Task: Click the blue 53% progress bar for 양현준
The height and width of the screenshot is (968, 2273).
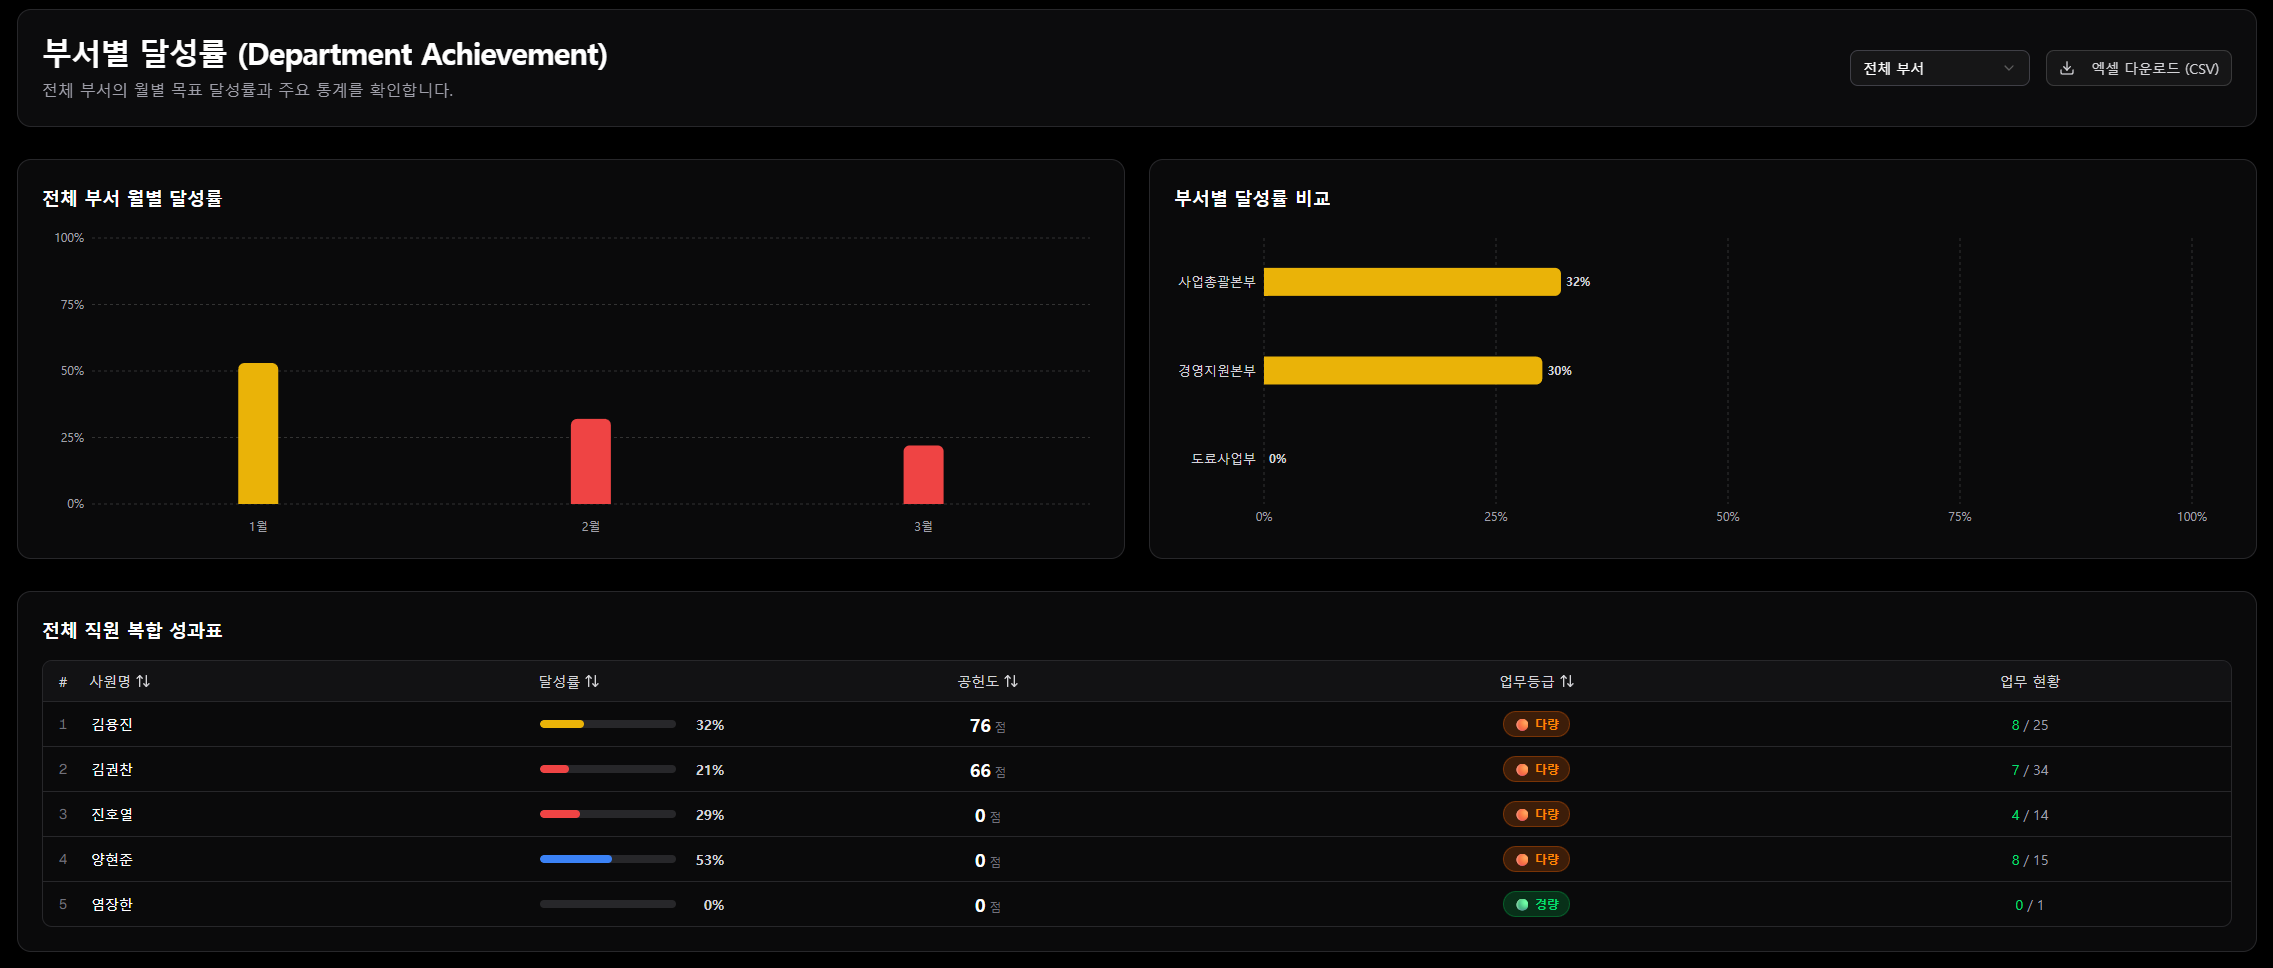Action: [576, 859]
